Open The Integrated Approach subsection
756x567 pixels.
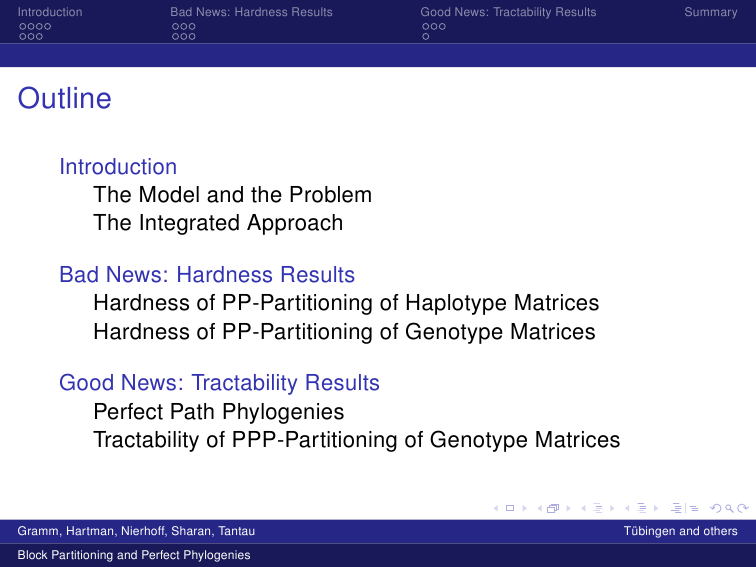218,223
